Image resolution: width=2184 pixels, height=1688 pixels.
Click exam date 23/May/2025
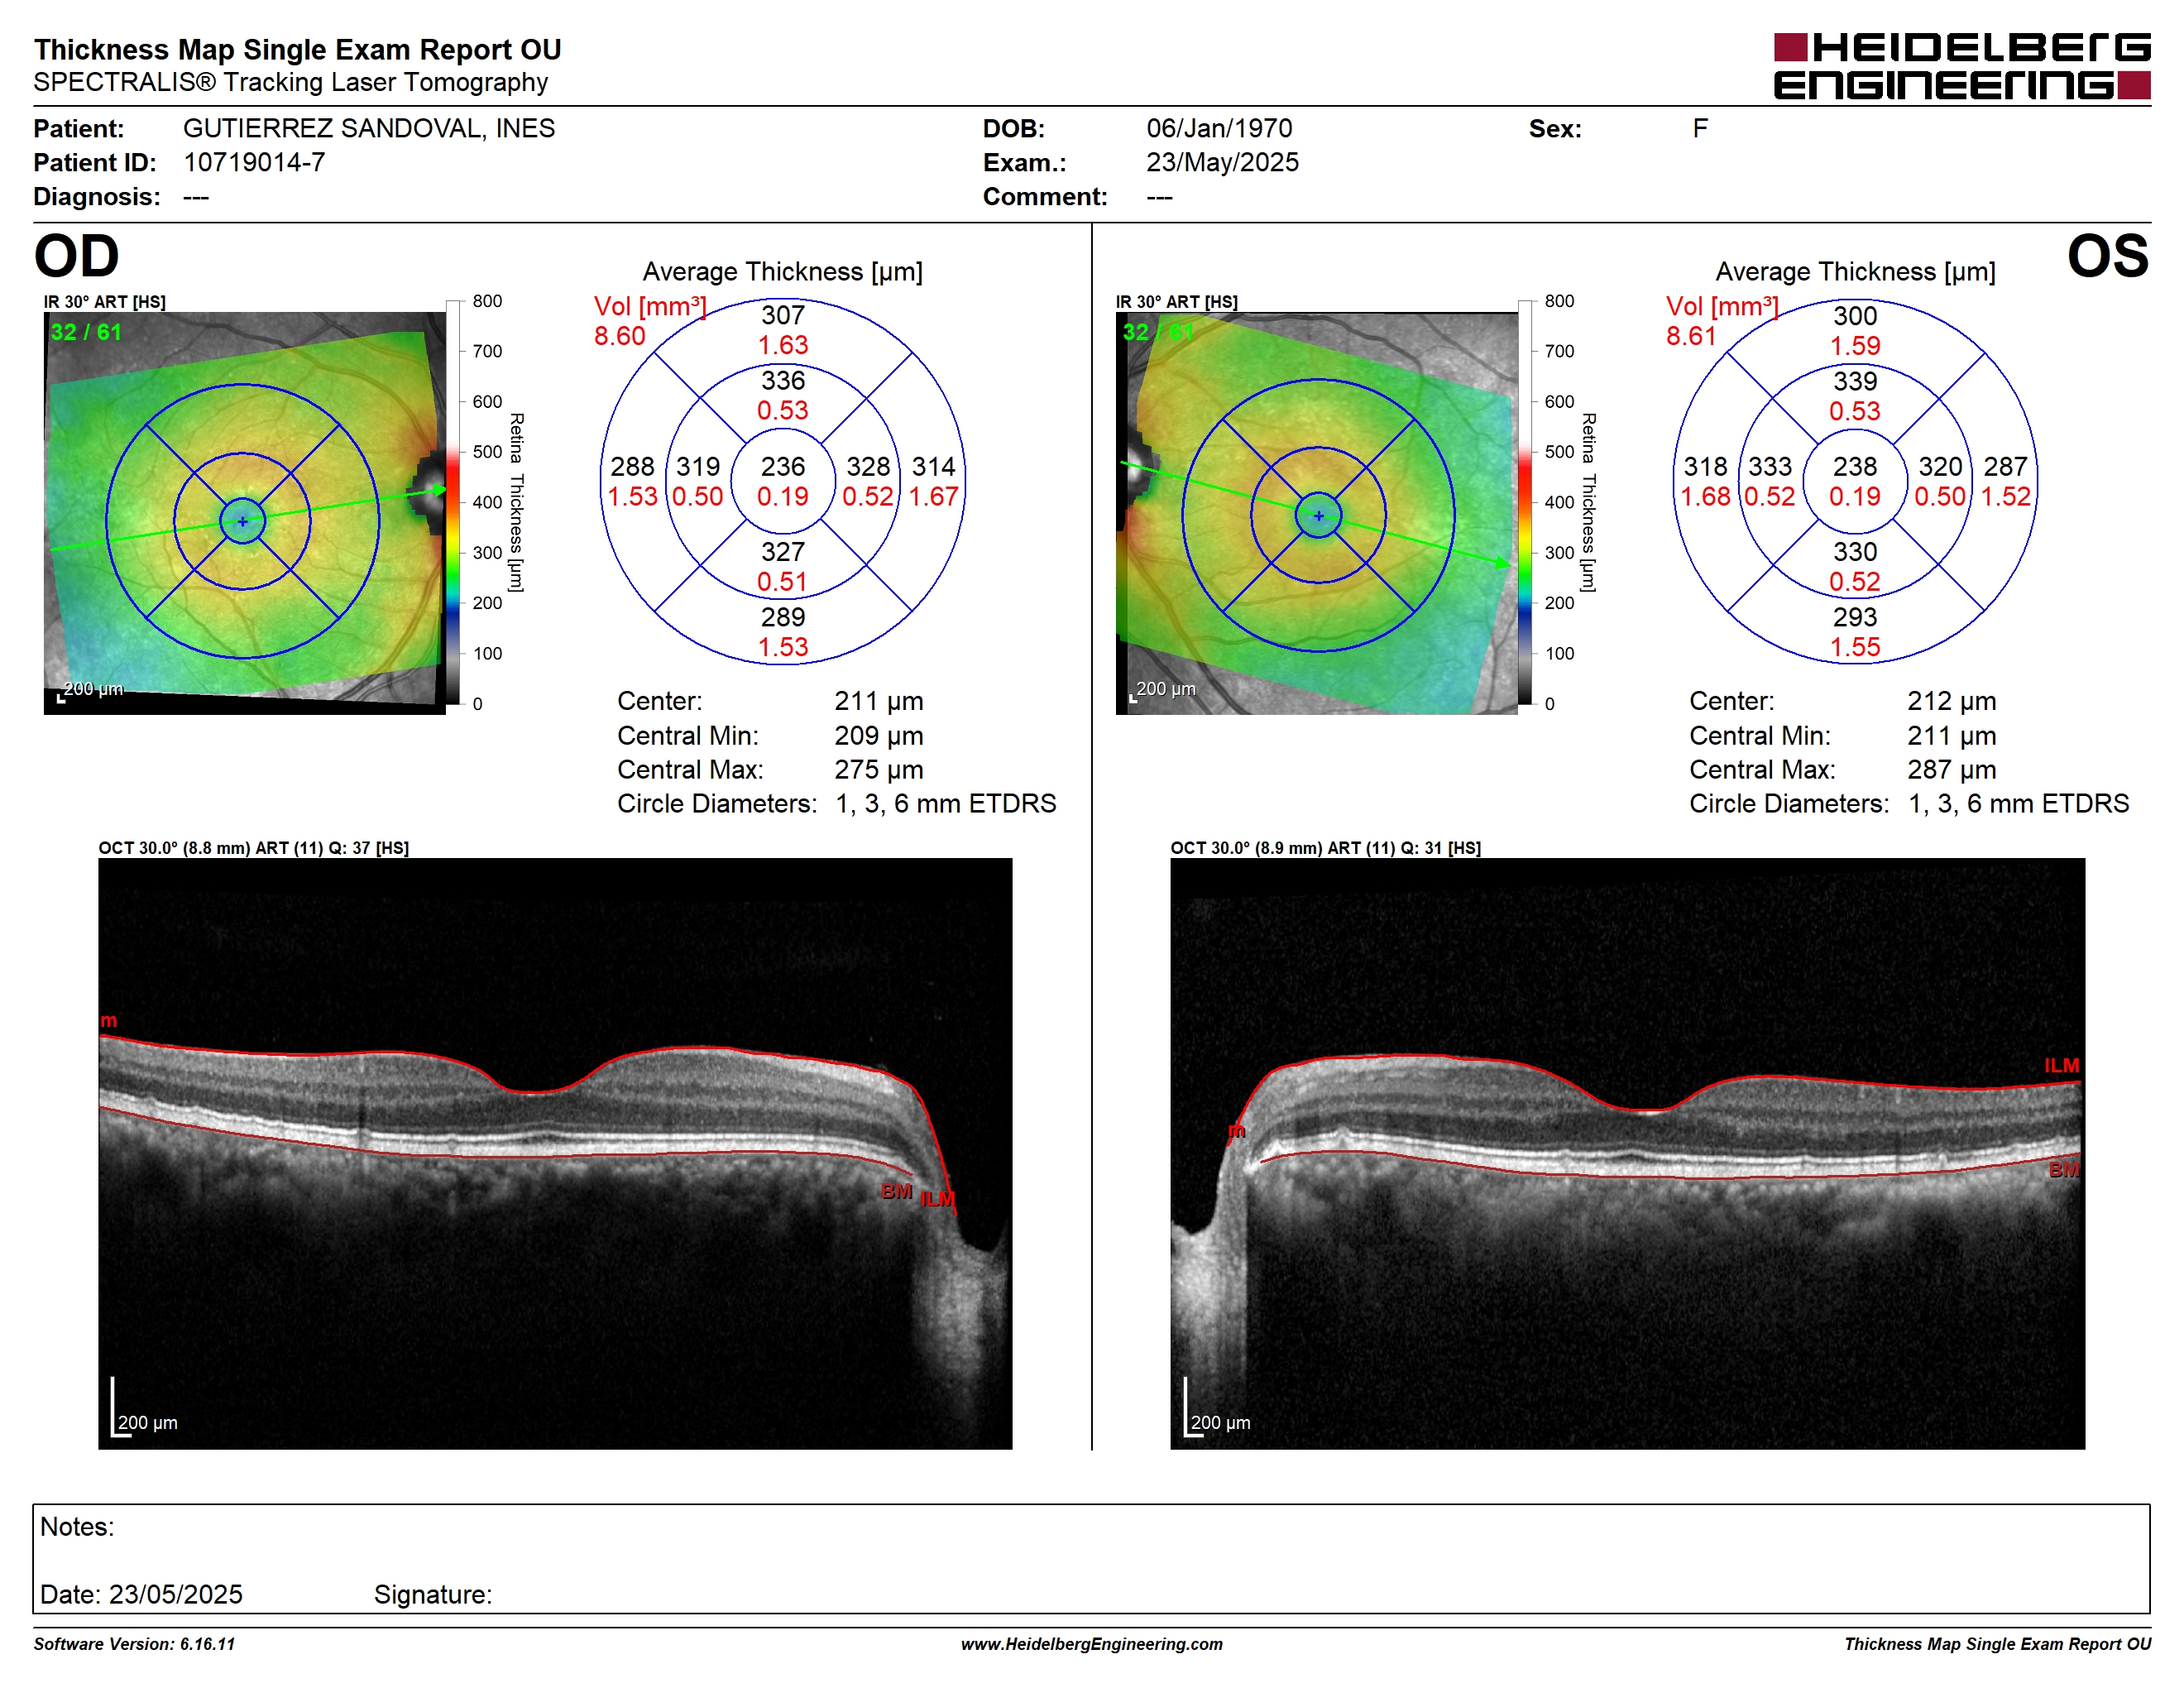click(1222, 162)
